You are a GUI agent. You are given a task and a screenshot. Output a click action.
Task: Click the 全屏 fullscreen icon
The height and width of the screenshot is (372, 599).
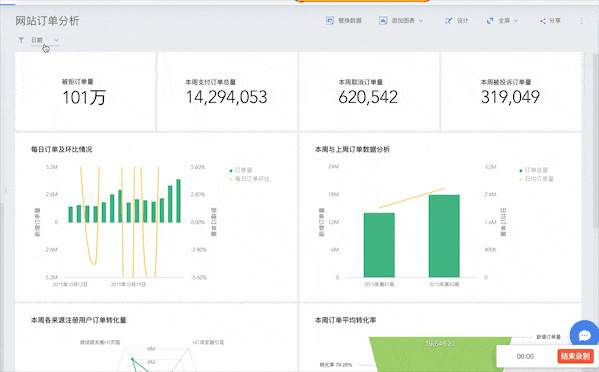490,21
